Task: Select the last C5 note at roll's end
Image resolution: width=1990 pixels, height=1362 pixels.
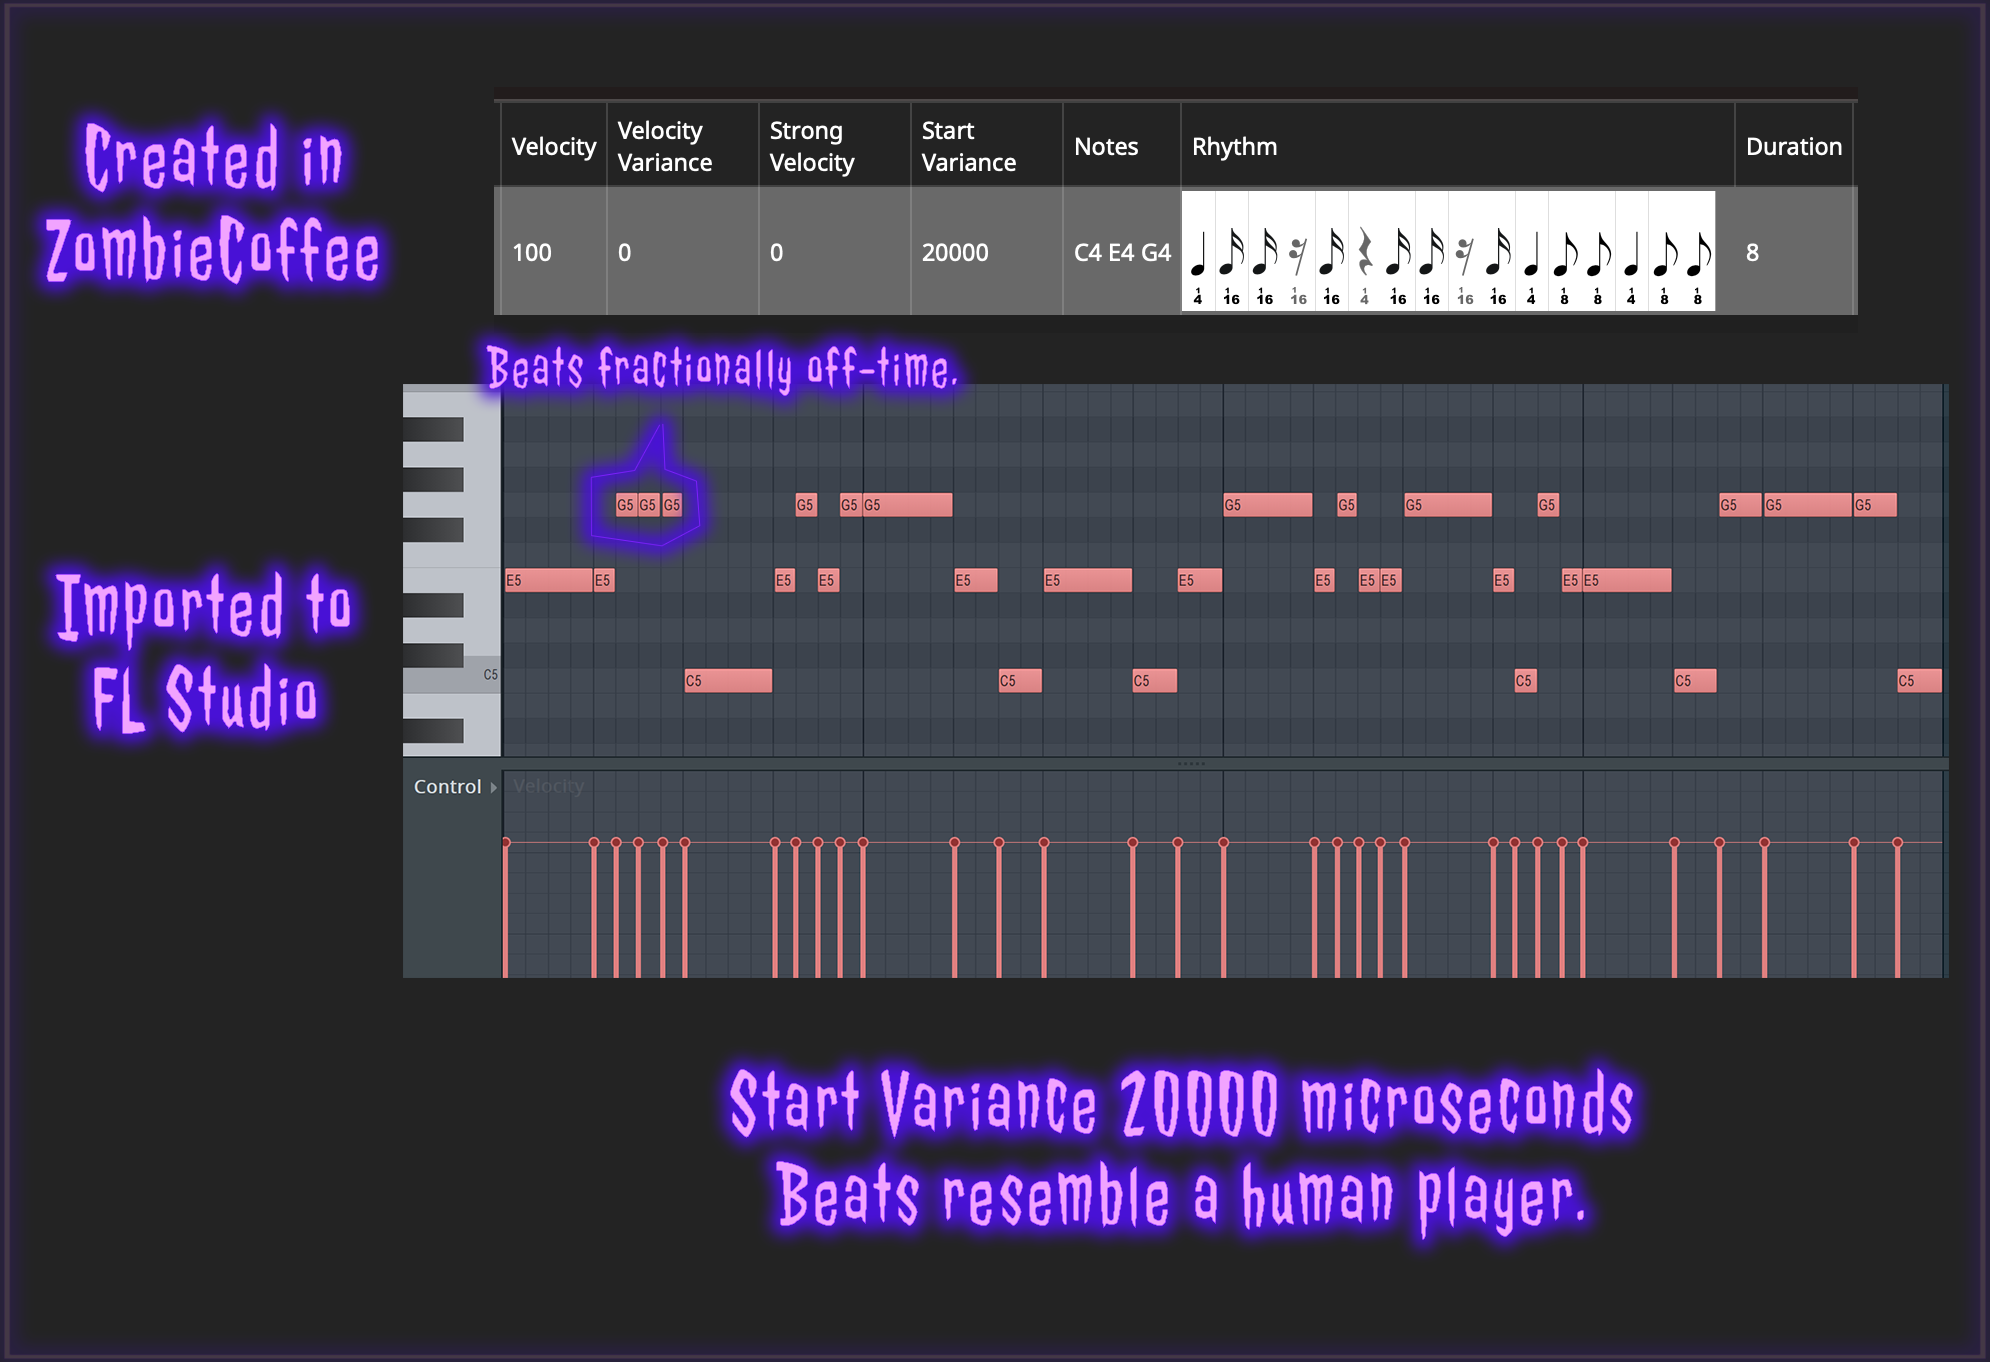Action: [1919, 681]
